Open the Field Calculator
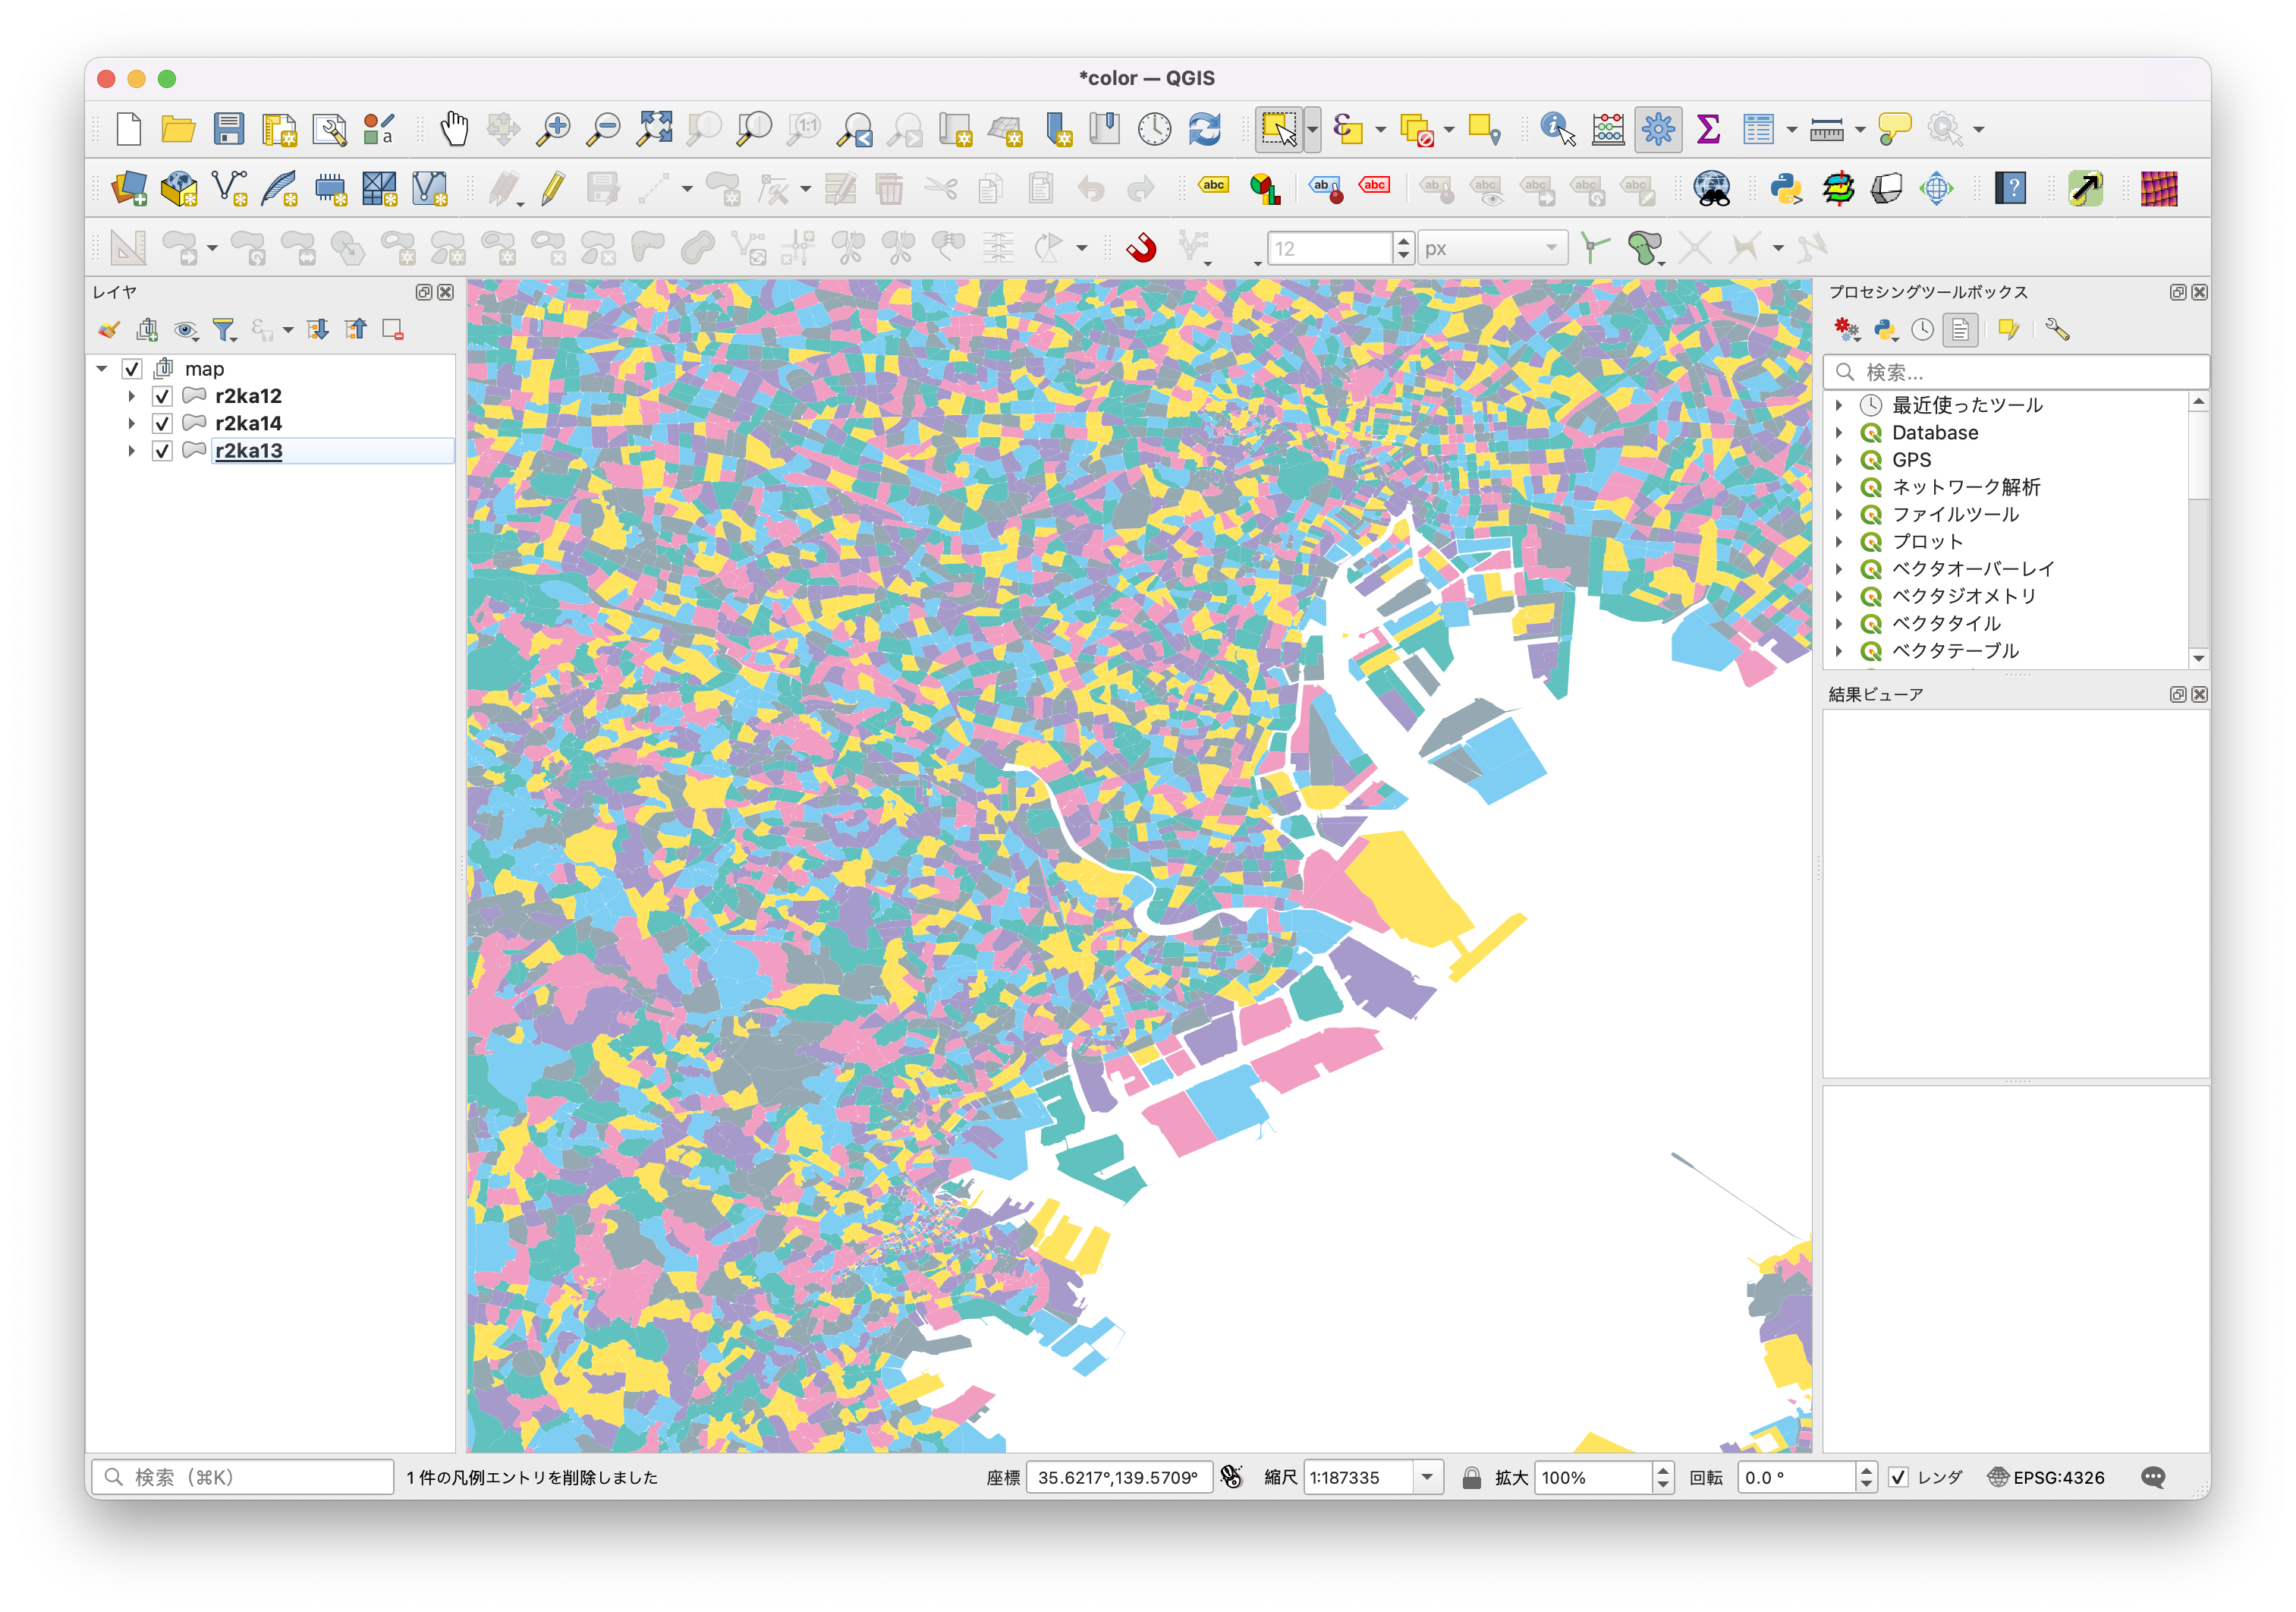 click(1608, 129)
